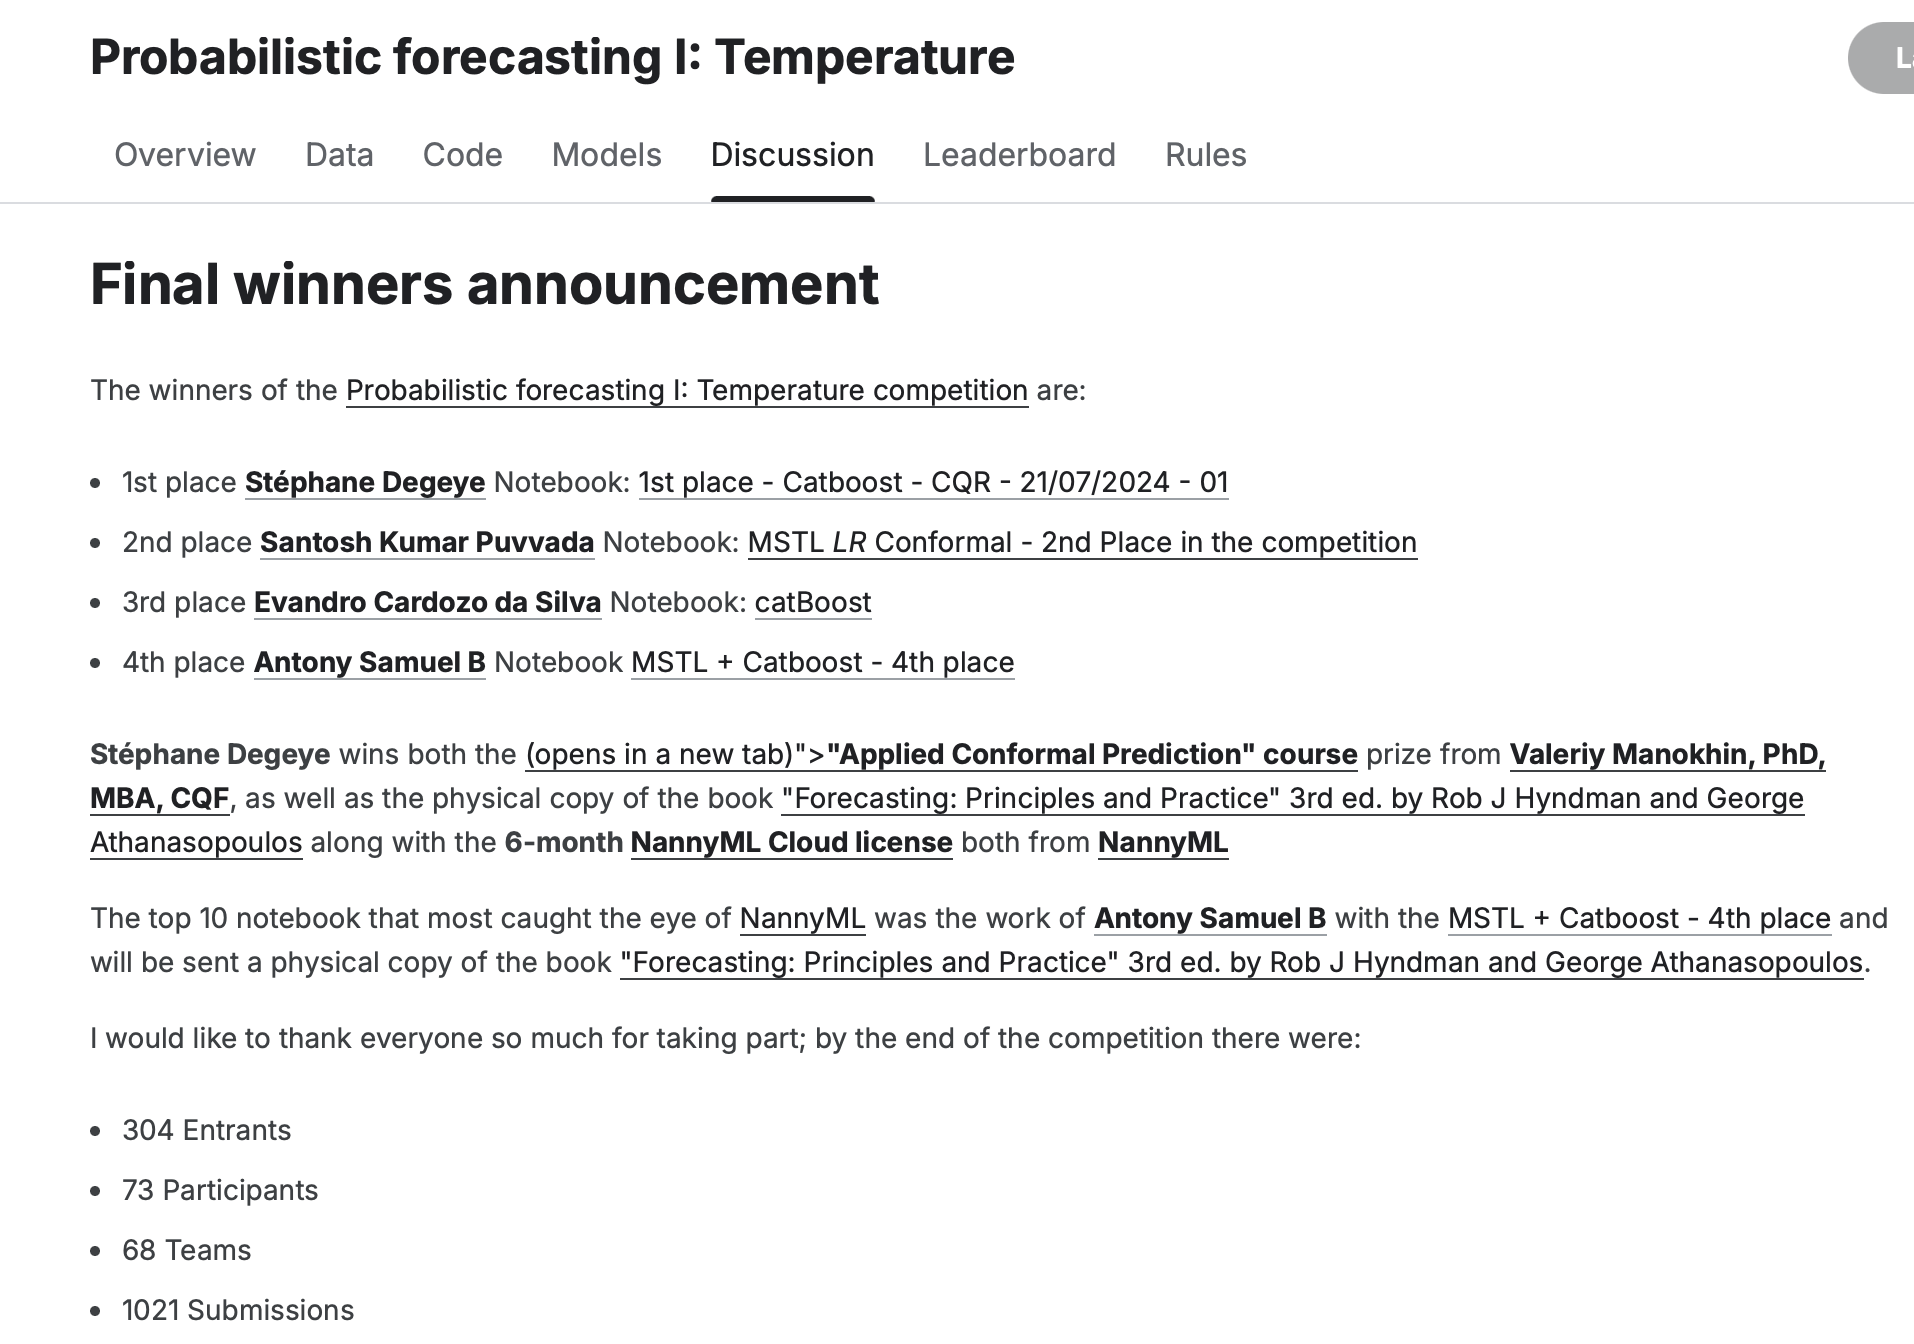This screenshot has height=1344, width=1914.
Task: Open Evandro Cardozo da Silva profile link
Action: [427, 602]
